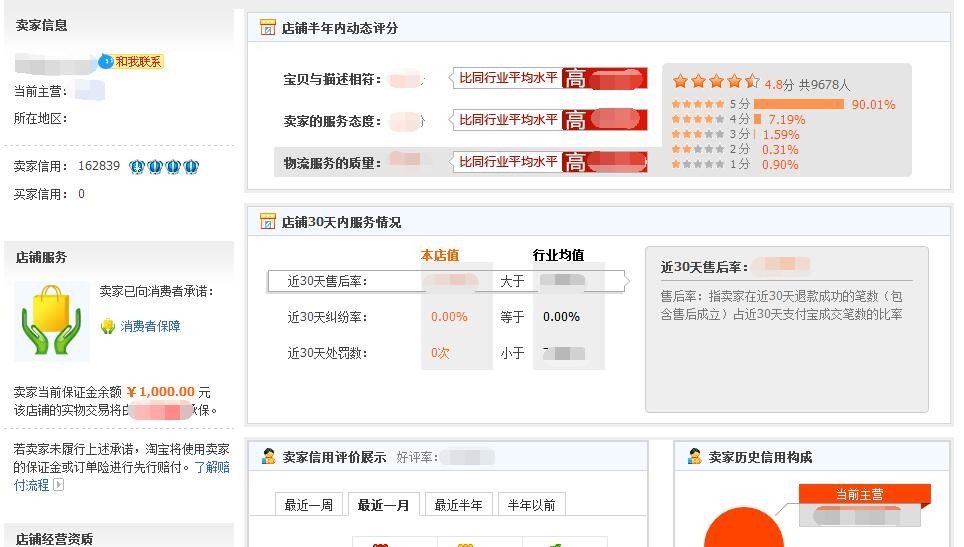964x547 pixels.
Task: Select the 最近一月 tab
Action: [383, 505]
